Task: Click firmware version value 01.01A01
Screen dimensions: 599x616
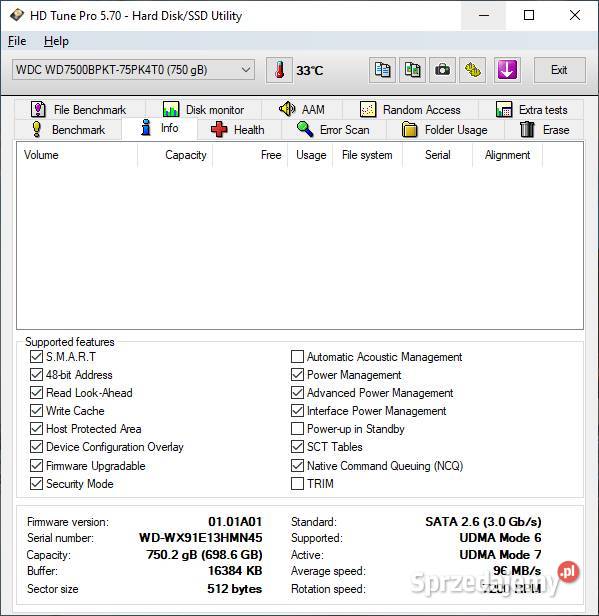Action: [x=235, y=521]
